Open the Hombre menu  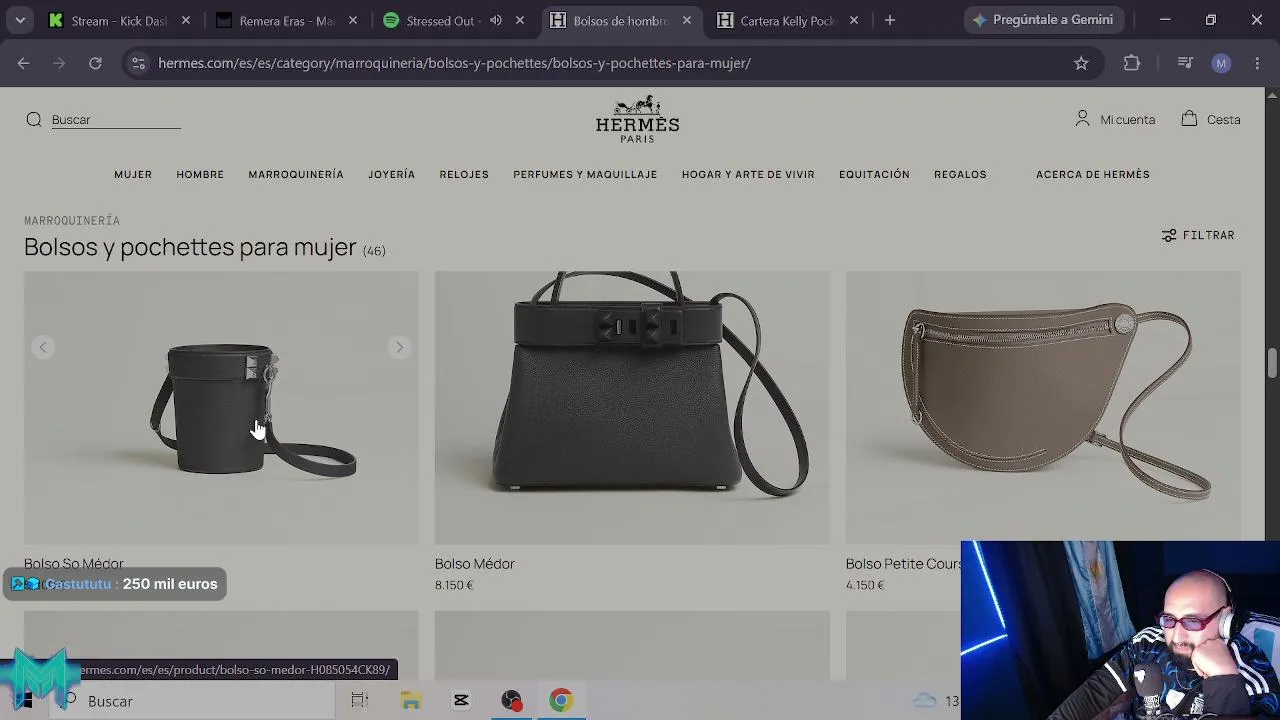(200, 174)
